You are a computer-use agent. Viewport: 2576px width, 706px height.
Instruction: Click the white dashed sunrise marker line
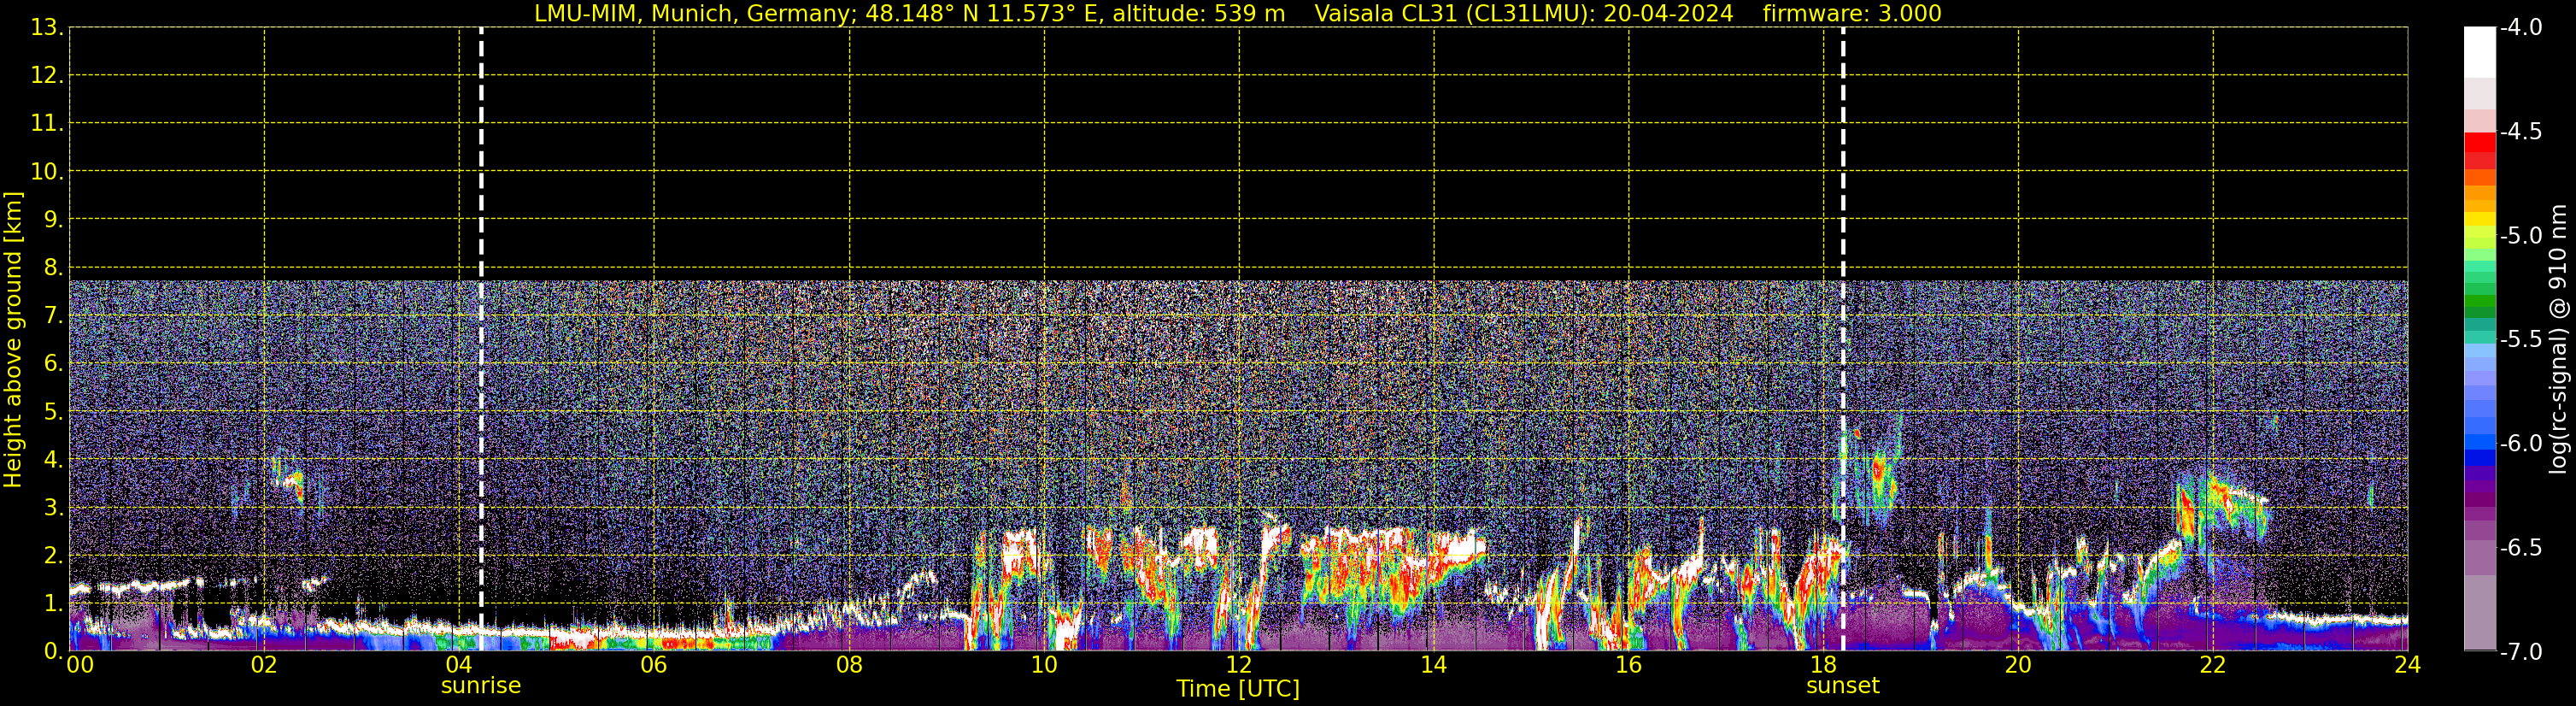481,339
